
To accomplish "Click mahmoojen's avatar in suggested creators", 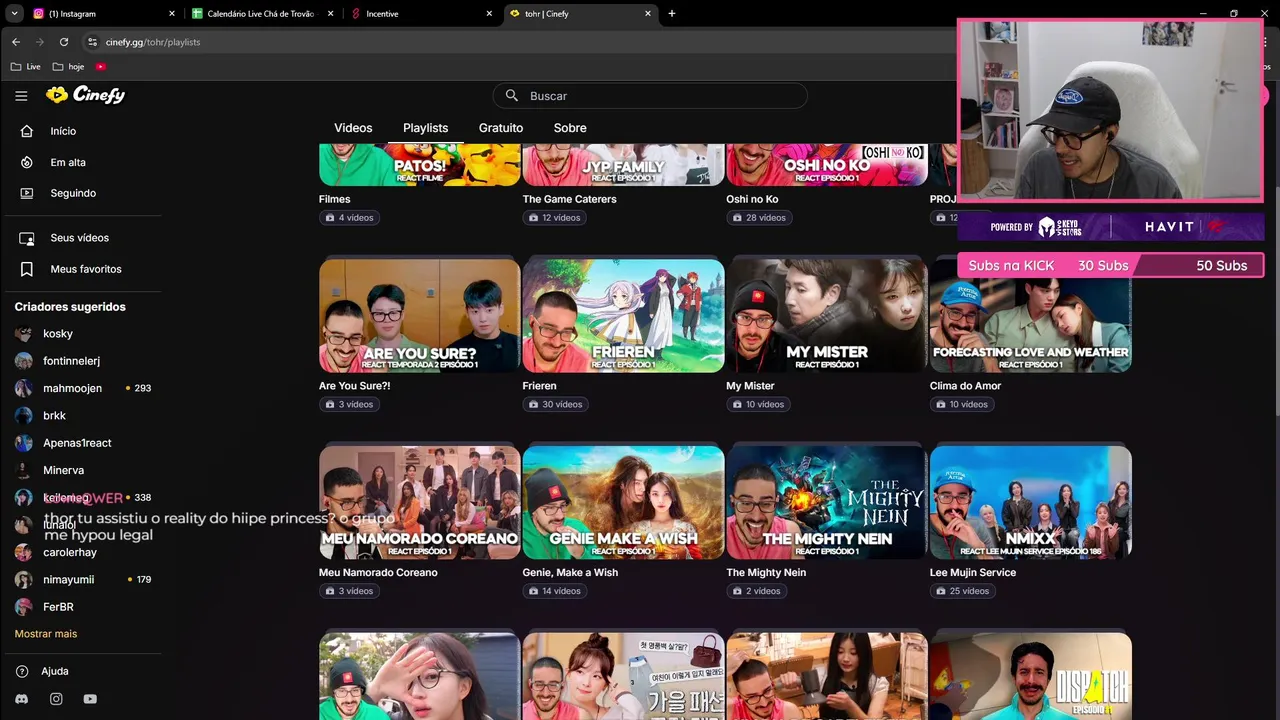I will pos(23,388).
